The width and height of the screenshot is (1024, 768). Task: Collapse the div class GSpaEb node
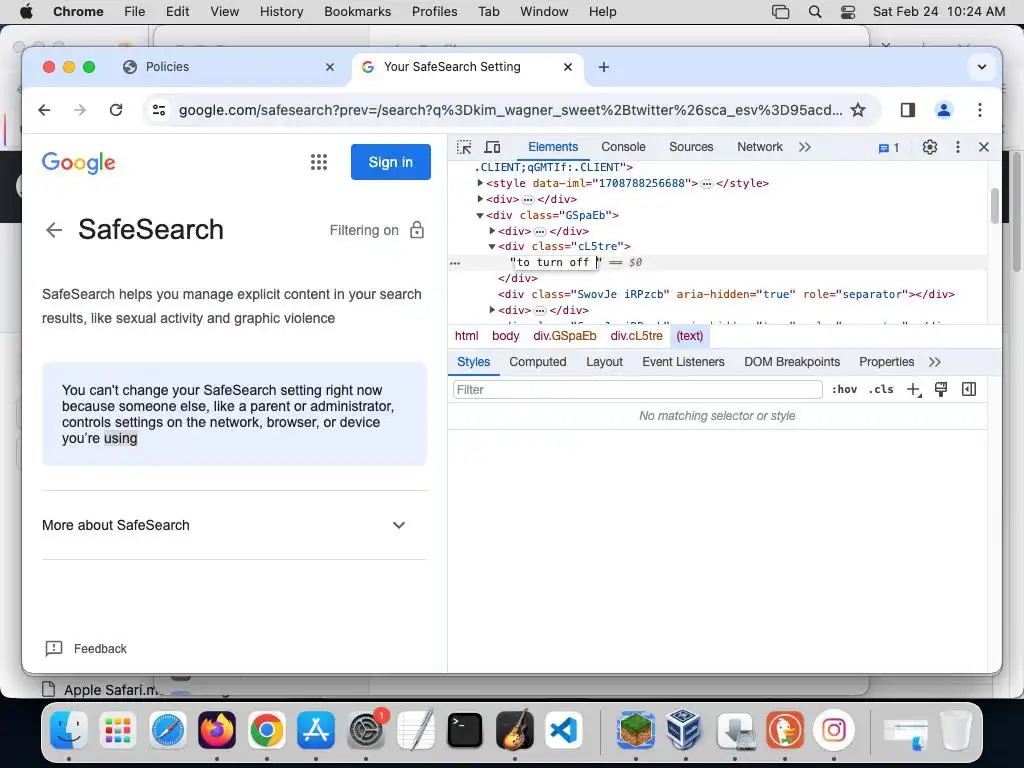pyautogui.click(x=480, y=215)
